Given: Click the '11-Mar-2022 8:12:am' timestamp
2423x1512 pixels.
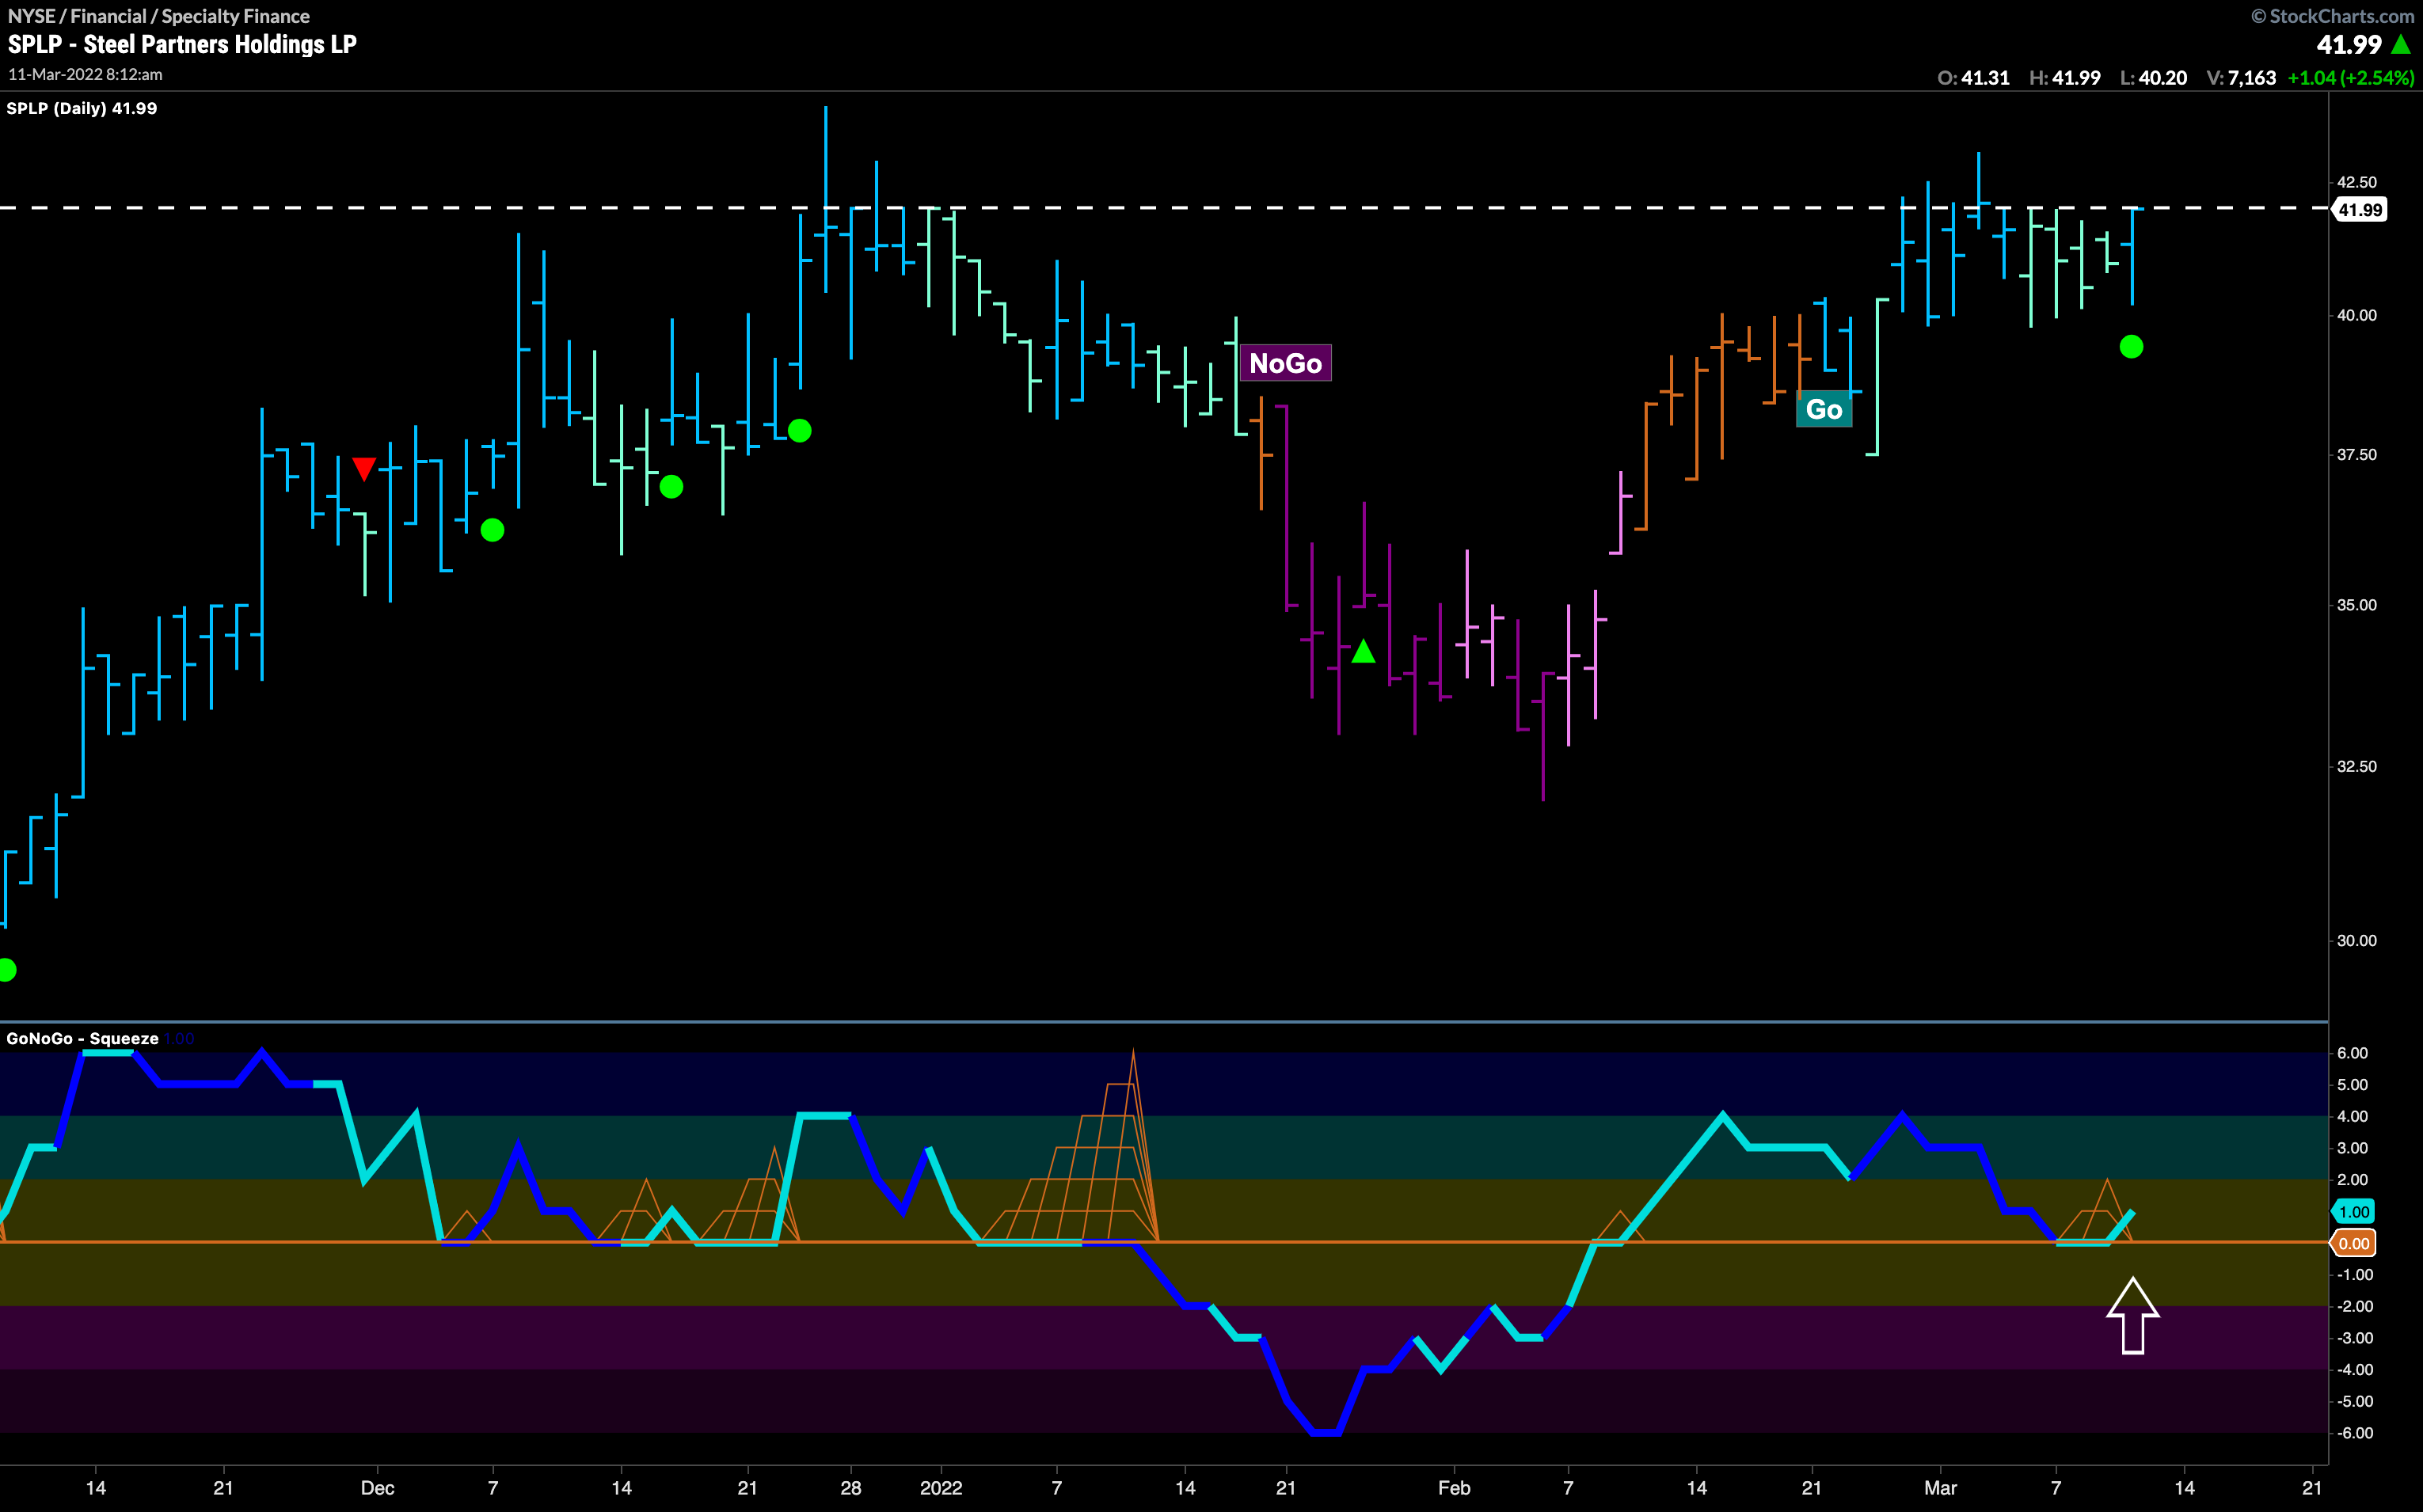Looking at the screenshot, I should point(85,75).
